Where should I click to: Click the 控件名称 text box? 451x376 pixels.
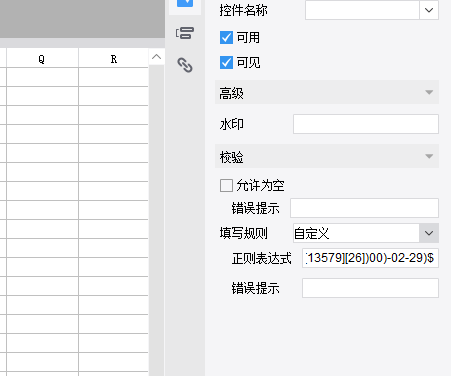[362, 10]
